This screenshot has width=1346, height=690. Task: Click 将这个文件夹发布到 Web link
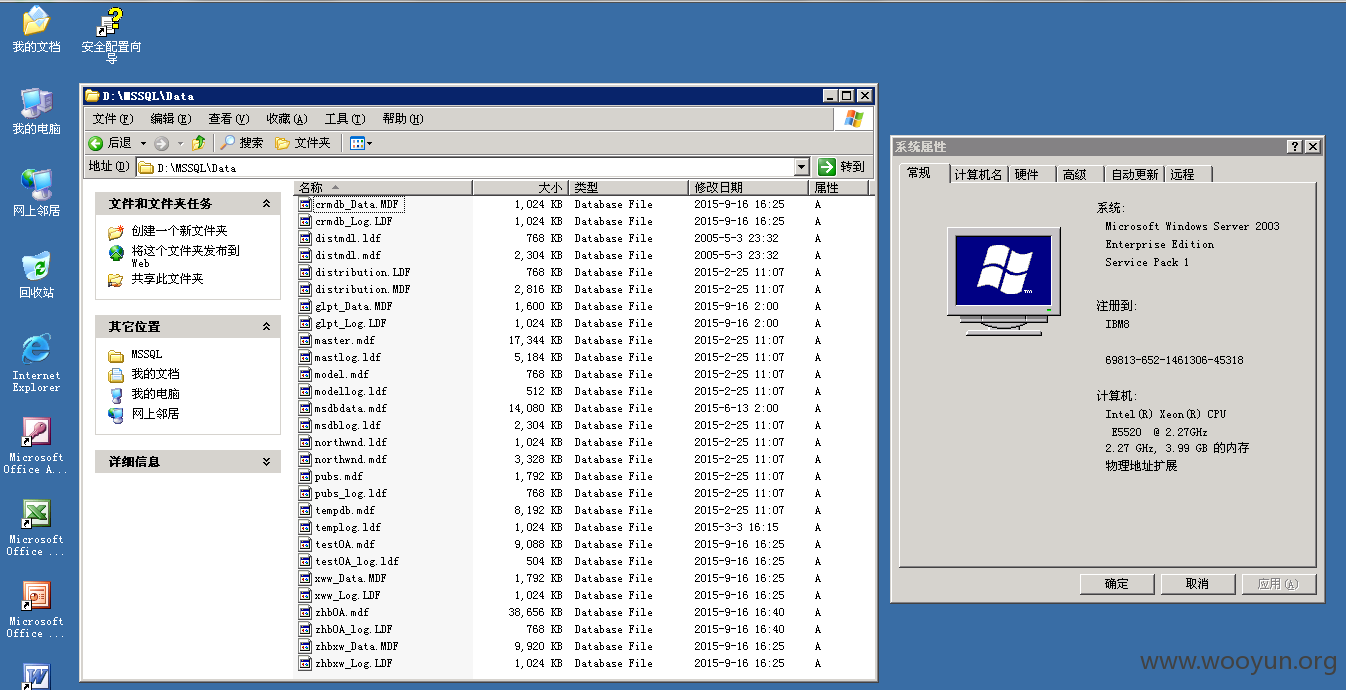coord(185,256)
